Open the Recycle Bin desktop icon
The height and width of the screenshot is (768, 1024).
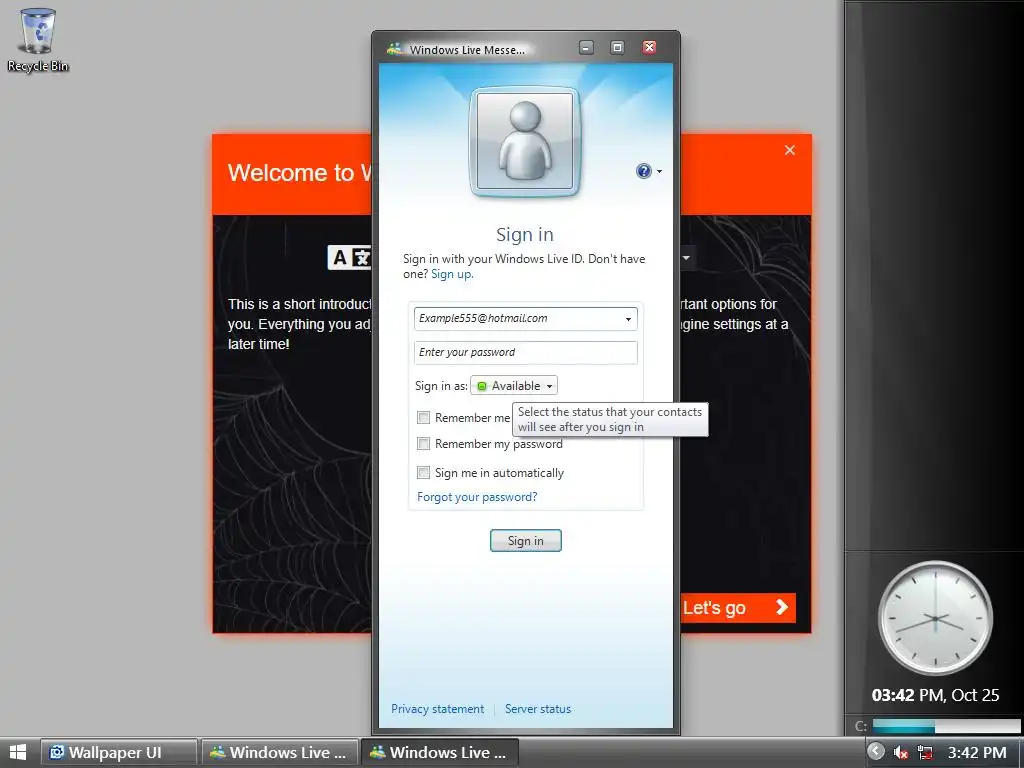tap(38, 40)
